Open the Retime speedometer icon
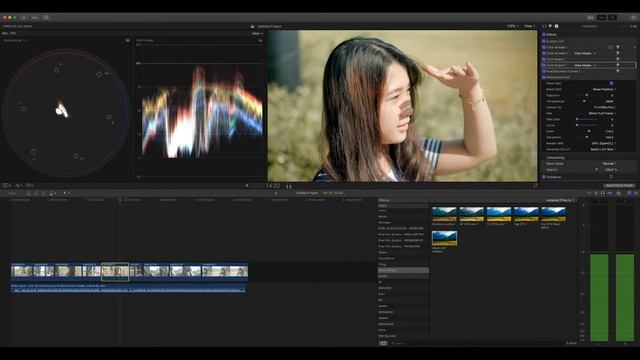 point(29,185)
